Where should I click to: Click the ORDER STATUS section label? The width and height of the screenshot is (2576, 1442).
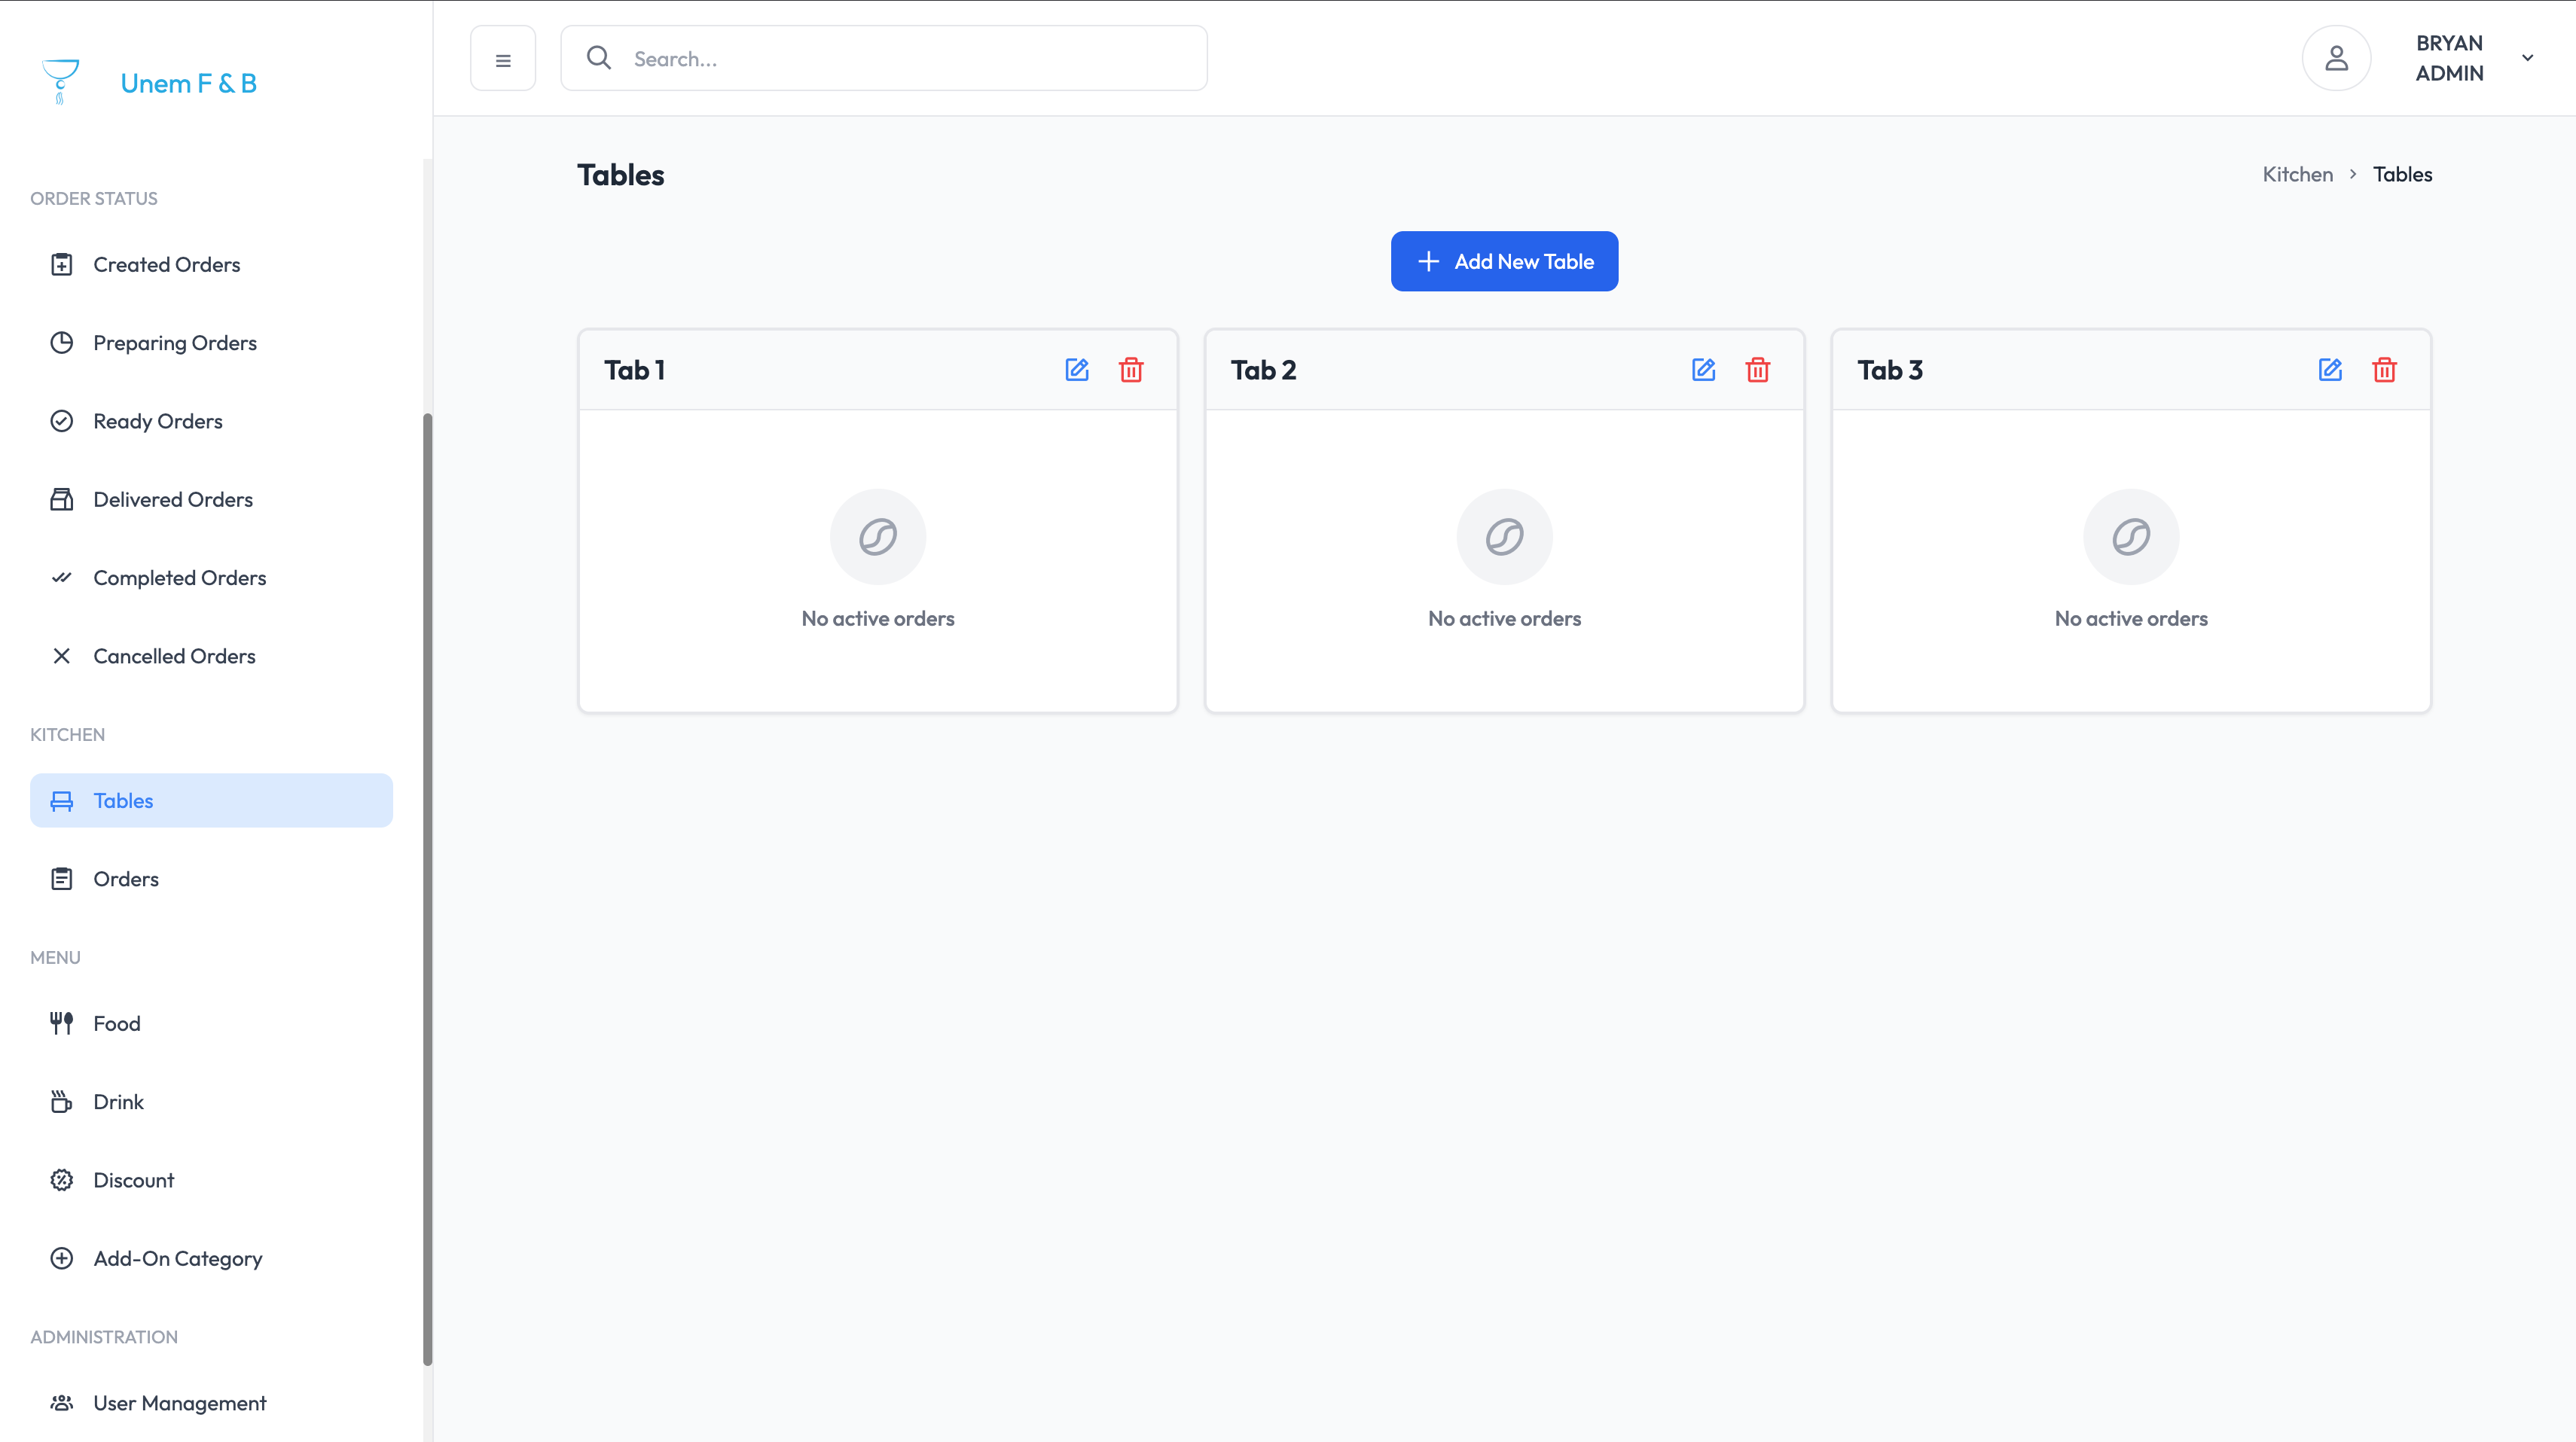(x=94, y=198)
